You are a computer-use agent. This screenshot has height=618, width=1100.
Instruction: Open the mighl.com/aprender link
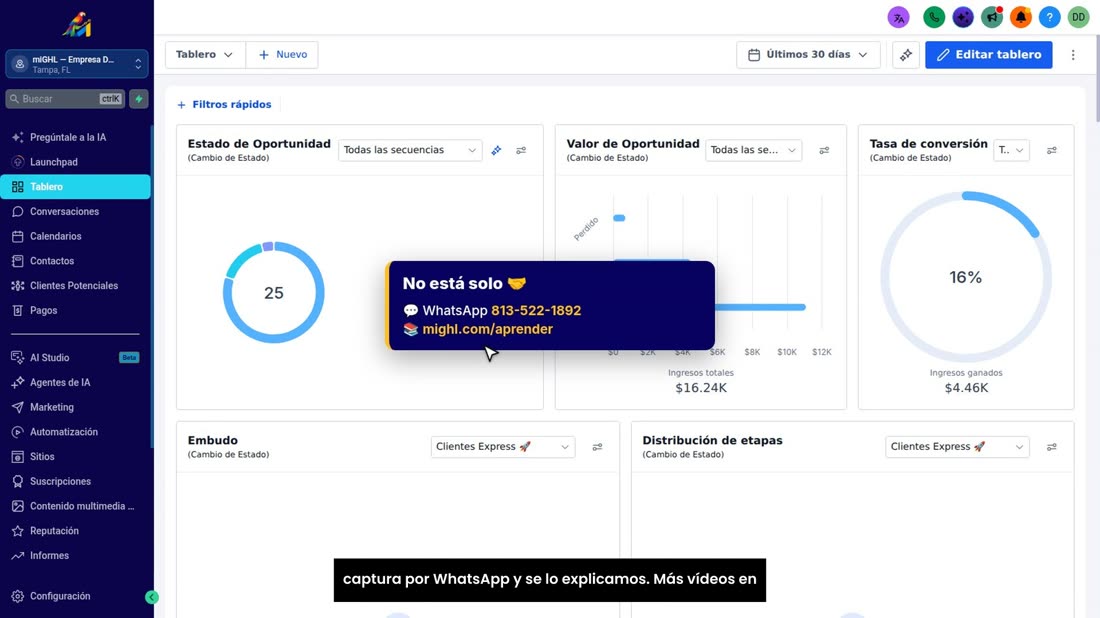pos(488,329)
